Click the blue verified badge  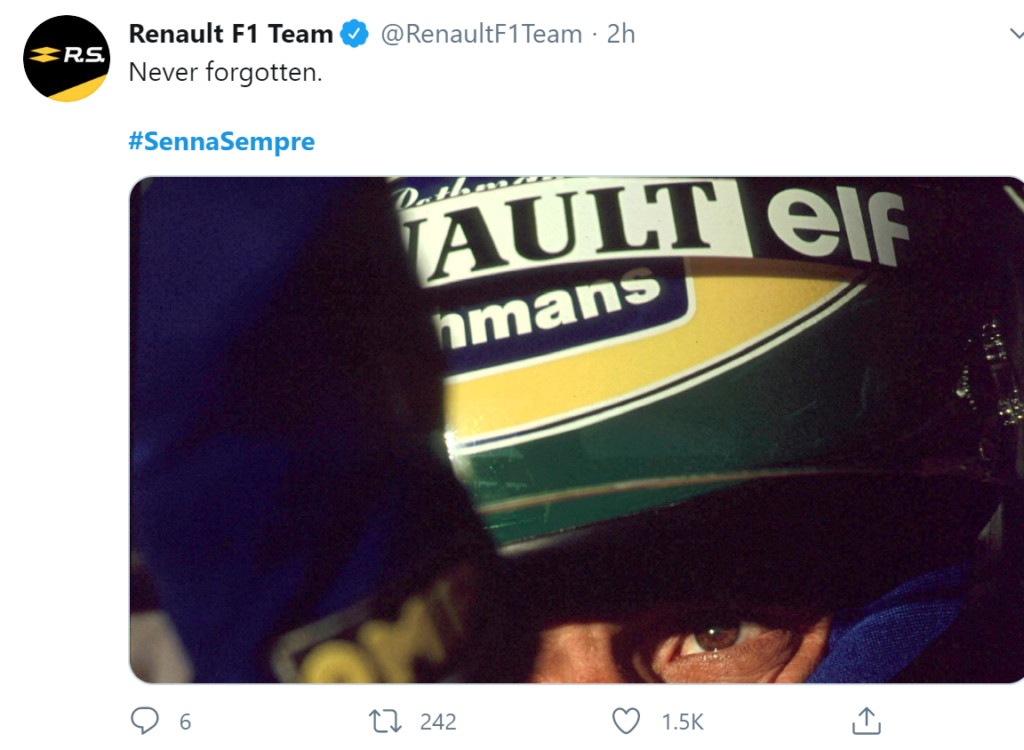click(x=352, y=32)
